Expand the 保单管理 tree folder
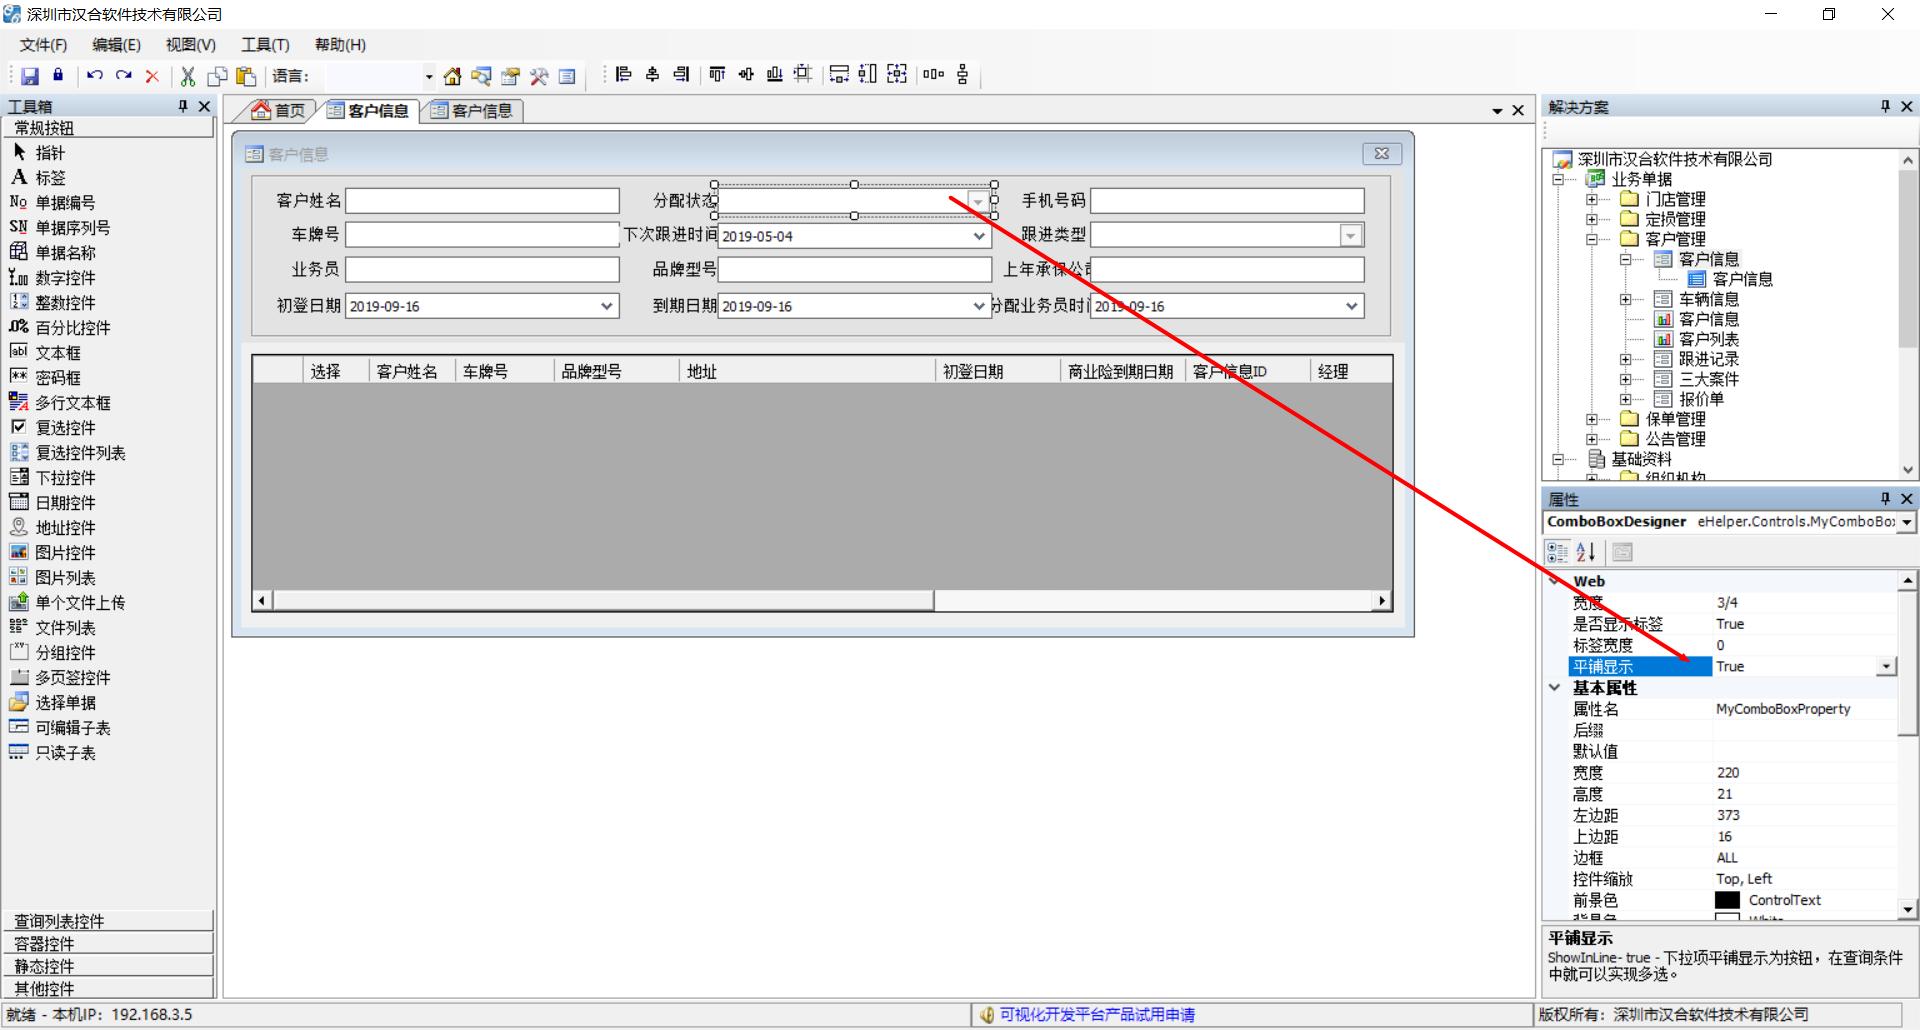Screen dimensions: 1920x1030 (1592, 419)
